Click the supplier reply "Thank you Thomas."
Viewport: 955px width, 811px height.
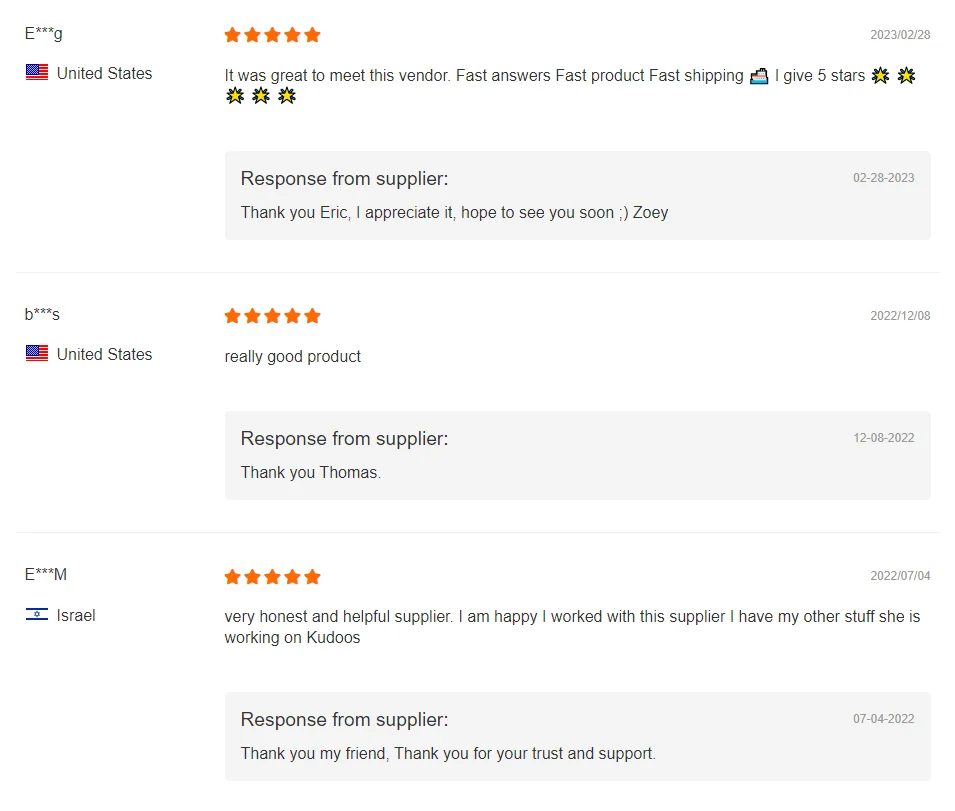[x=311, y=473]
